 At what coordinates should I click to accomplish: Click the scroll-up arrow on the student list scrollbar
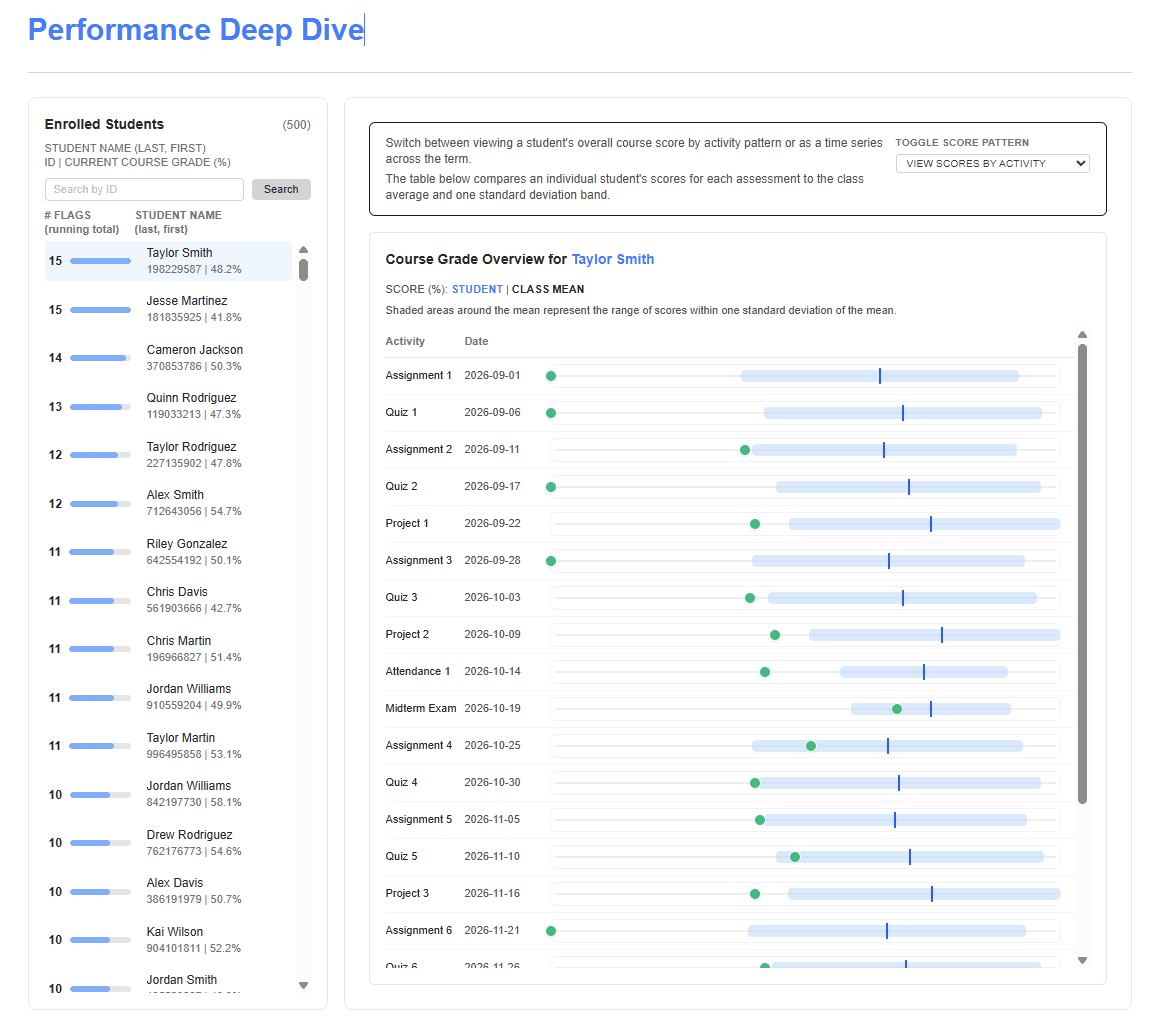pyautogui.click(x=303, y=249)
